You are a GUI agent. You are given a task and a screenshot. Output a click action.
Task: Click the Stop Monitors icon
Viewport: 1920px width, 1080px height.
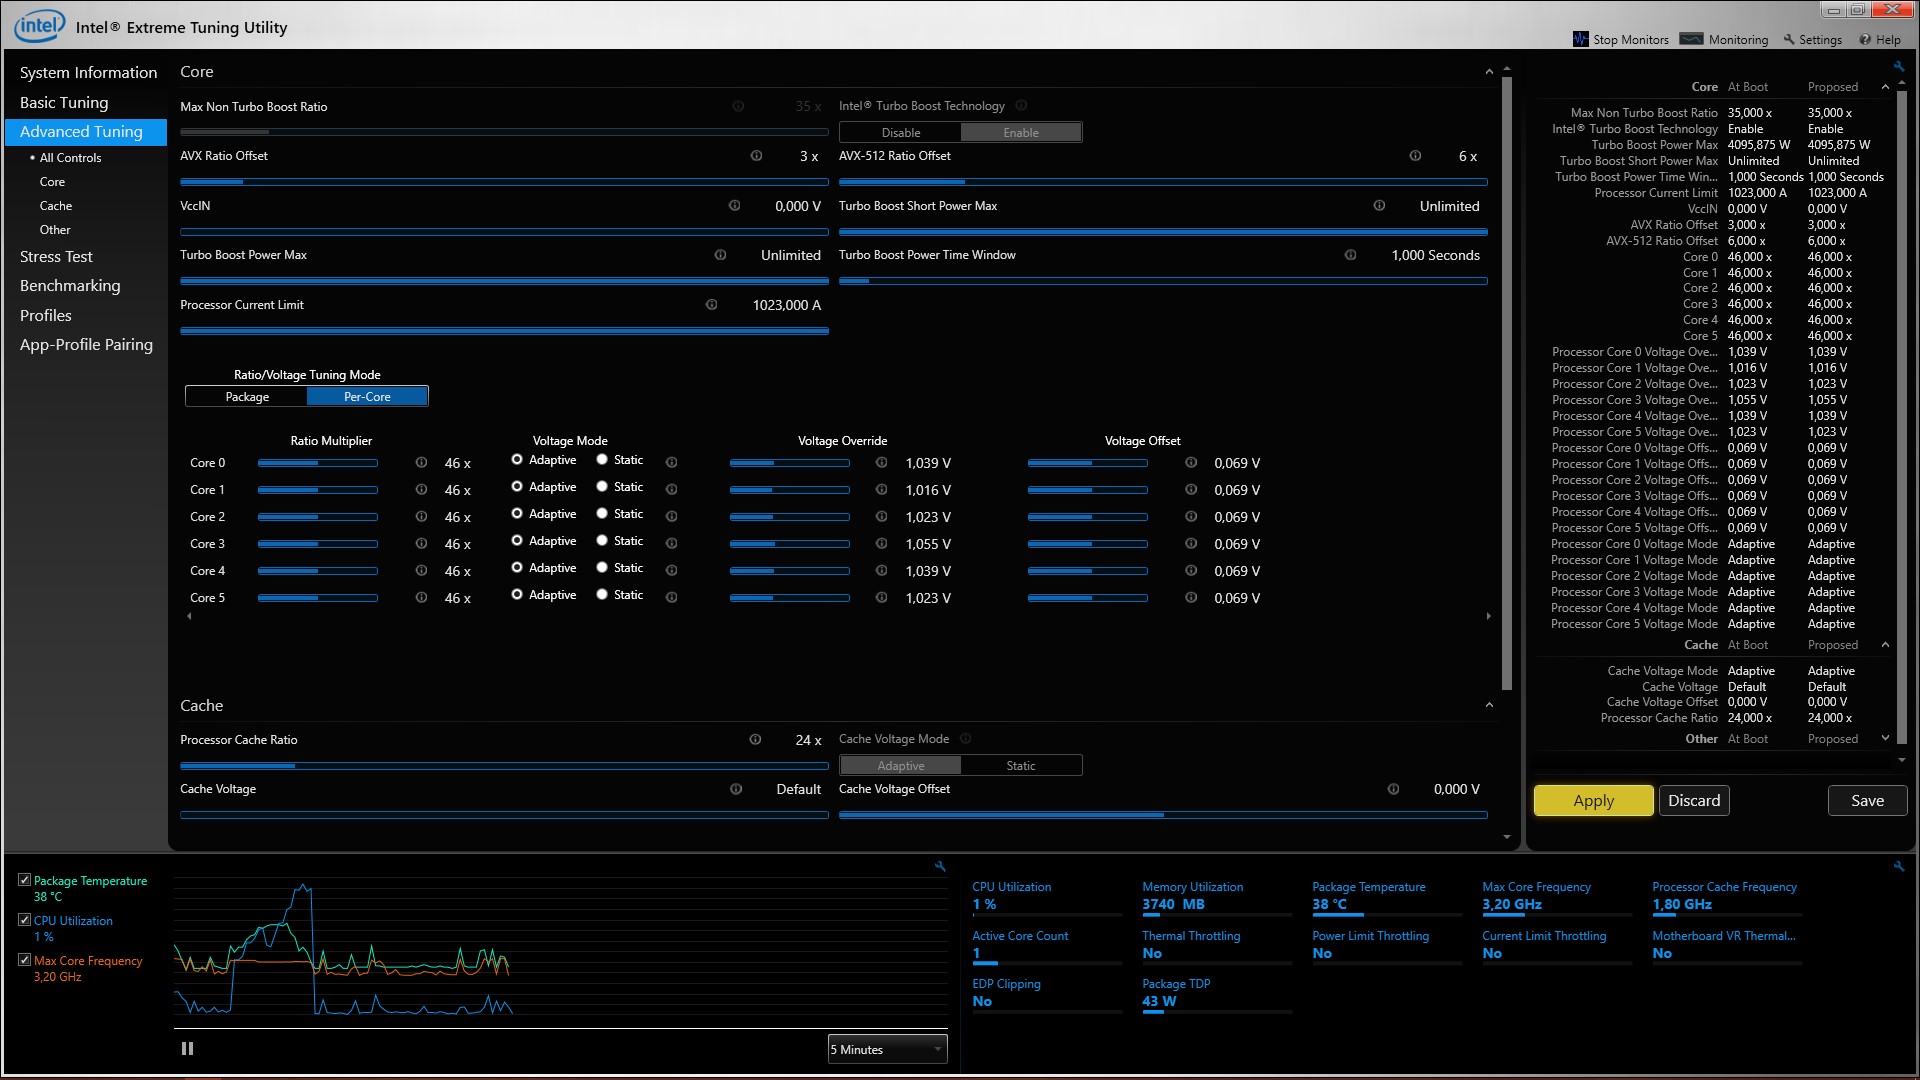tap(1580, 39)
